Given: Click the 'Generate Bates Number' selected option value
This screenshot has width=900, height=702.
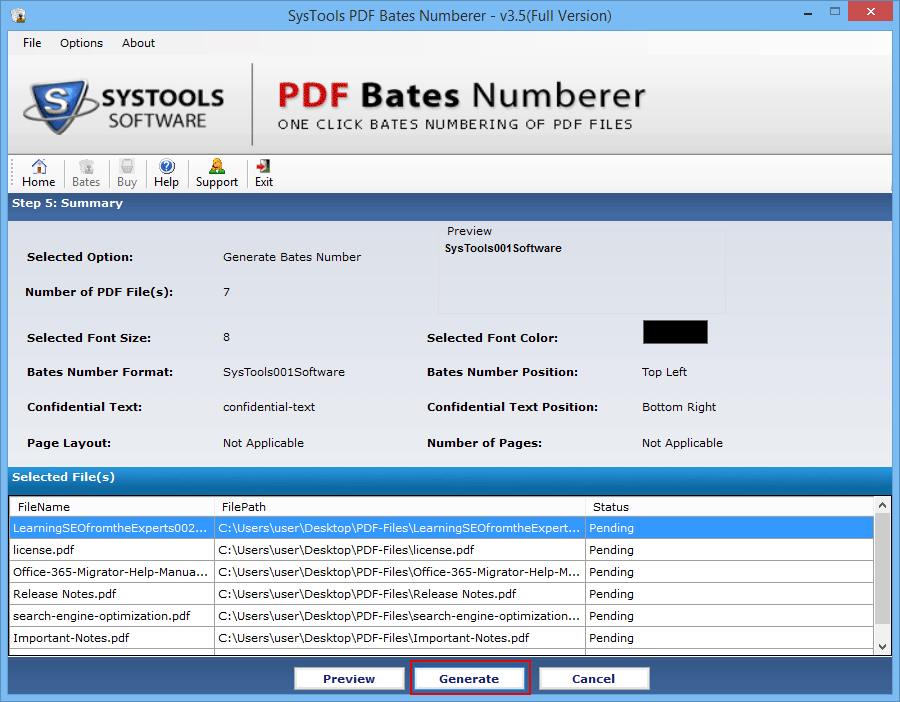Looking at the screenshot, I should click(292, 257).
